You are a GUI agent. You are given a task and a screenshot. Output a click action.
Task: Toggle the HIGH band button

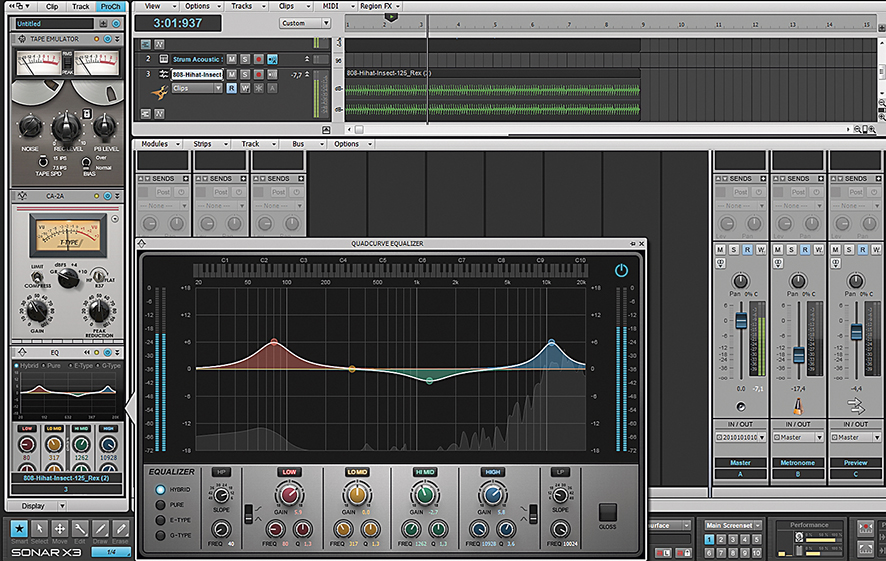pyautogui.click(x=493, y=472)
